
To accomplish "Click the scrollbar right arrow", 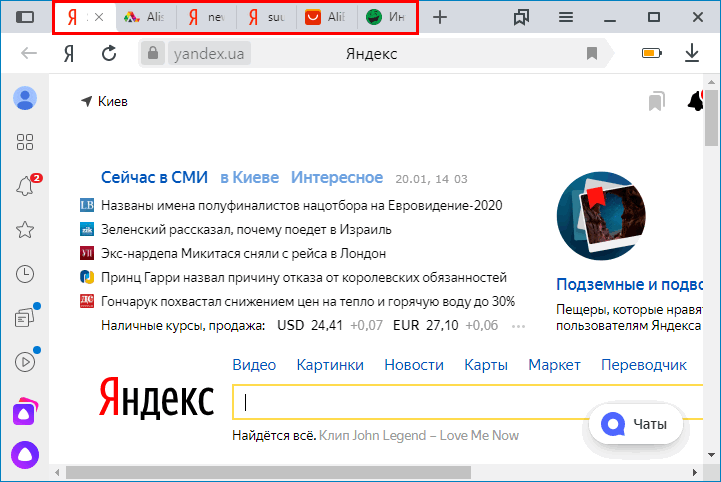I will point(694,472).
